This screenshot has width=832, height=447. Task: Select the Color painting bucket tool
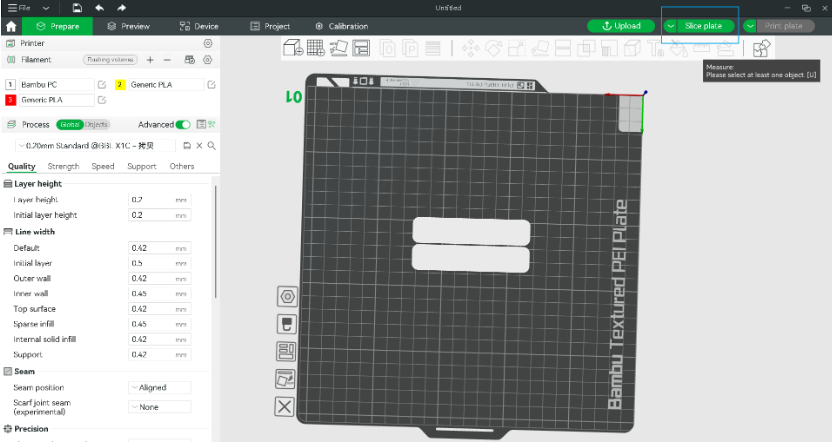678,49
